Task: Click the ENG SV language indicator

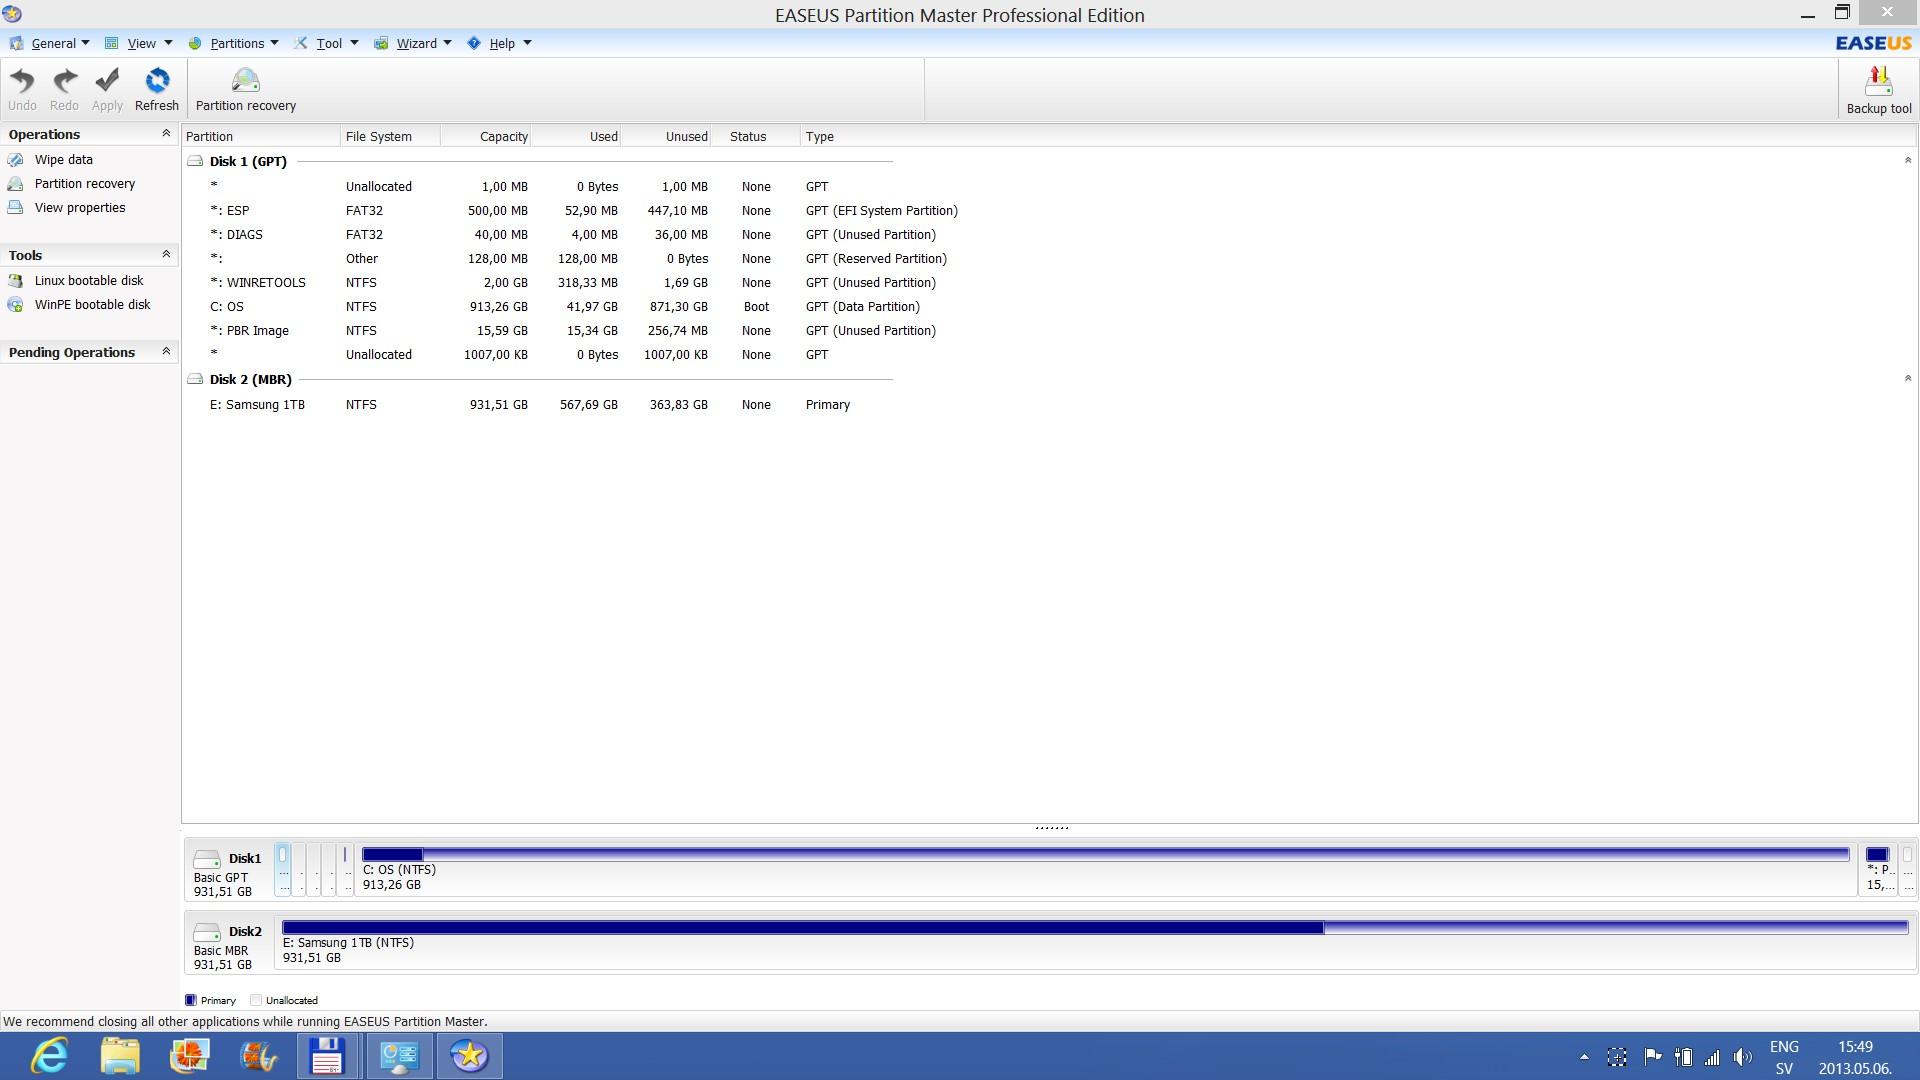Action: (x=1784, y=1057)
